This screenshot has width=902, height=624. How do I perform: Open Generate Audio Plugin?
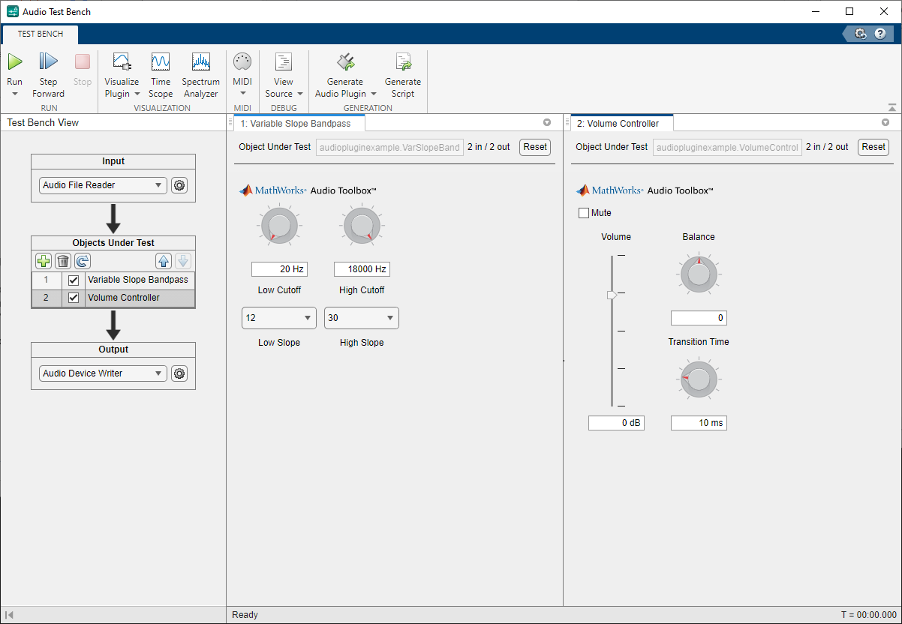[345, 62]
